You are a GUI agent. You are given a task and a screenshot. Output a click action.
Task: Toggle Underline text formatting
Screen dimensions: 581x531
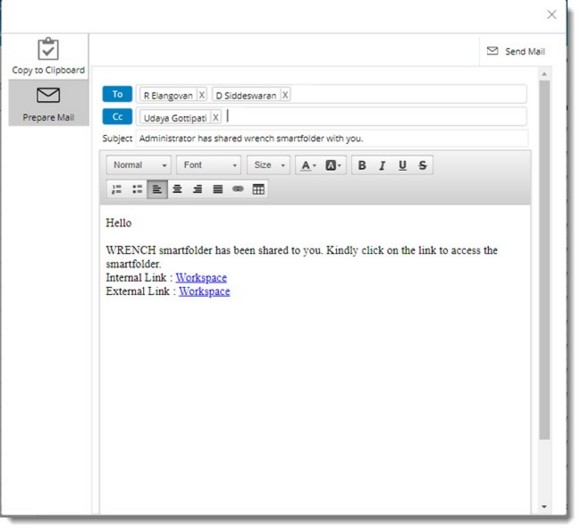[402, 166]
